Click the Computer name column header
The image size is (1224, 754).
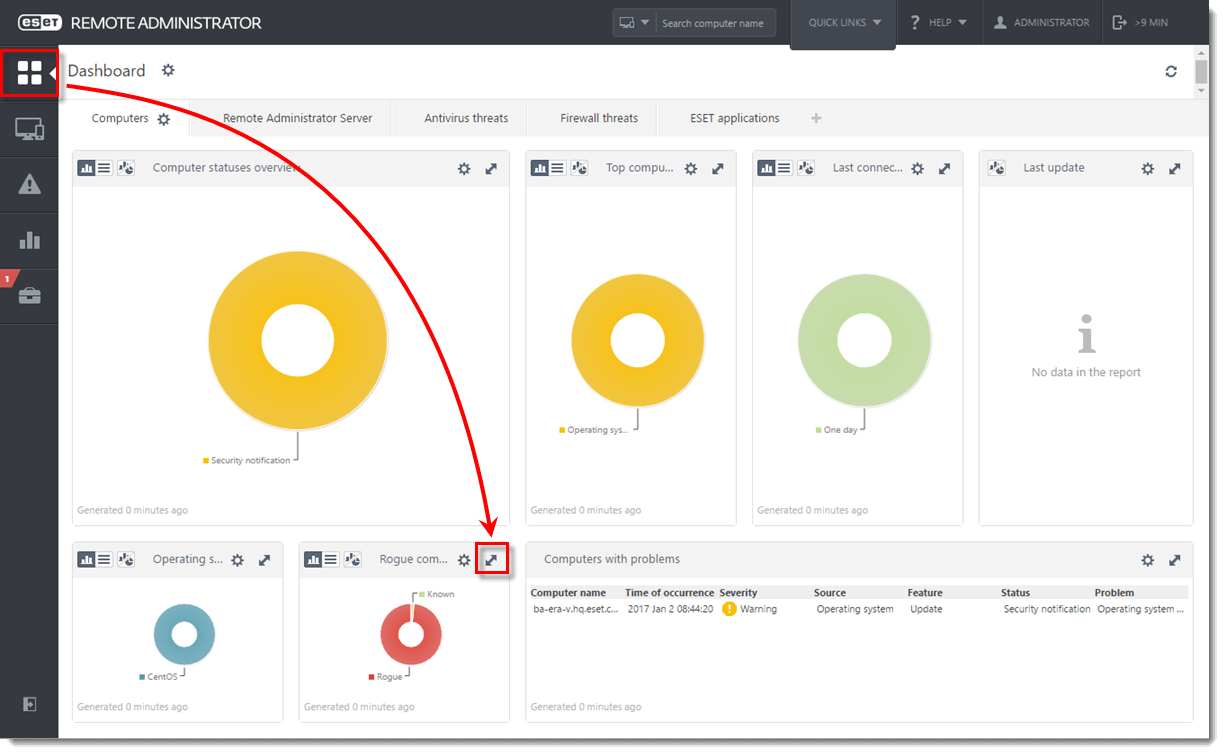tap(568, 593)
